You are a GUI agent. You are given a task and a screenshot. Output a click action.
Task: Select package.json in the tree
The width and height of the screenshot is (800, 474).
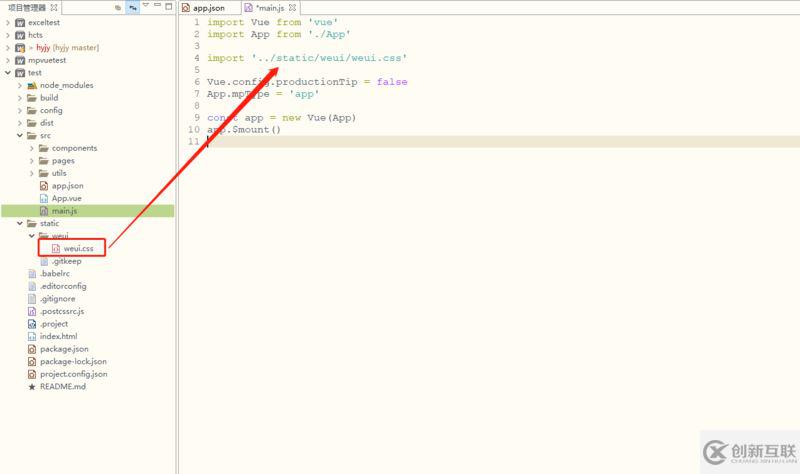click(64, 349)
